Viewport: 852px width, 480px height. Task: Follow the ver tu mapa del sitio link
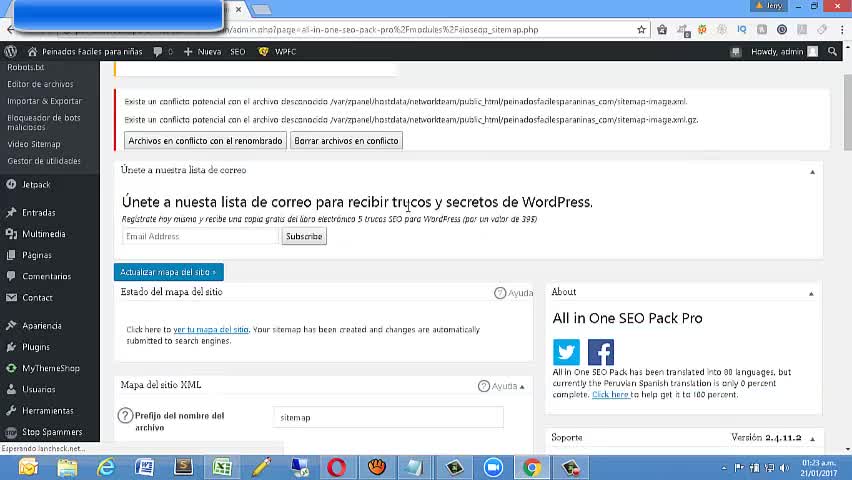211,329
